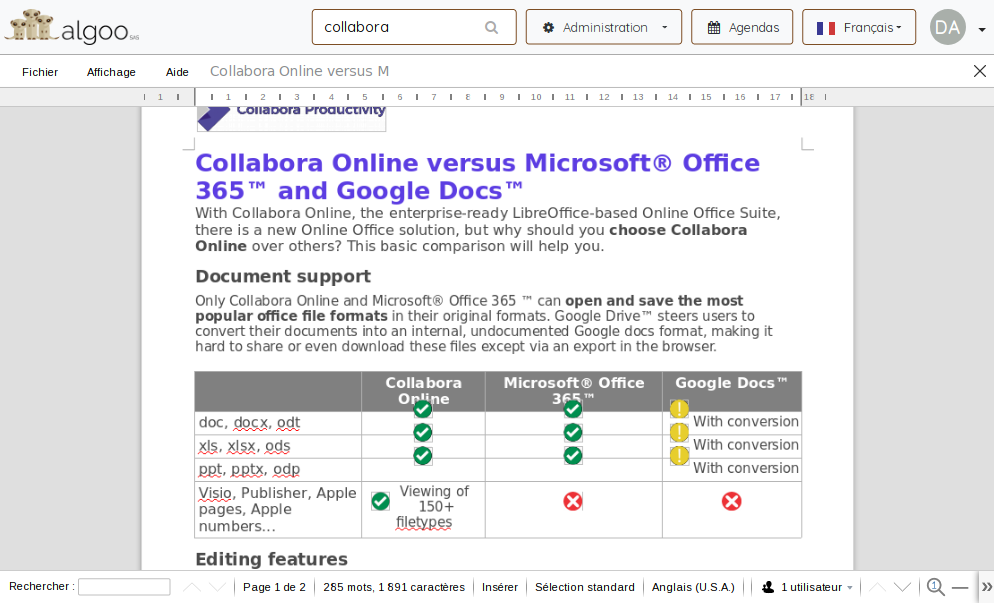The width and height of the screenshot is (994, 603).
Task: Toggle the Insérer insert mode
Action: coord(500,587)
